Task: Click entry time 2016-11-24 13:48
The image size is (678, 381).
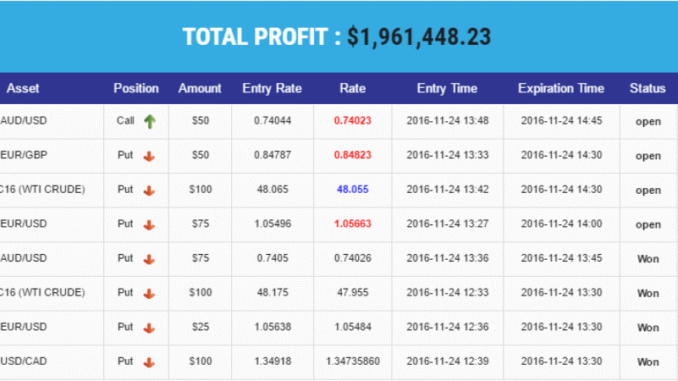Action: point(448,121)
